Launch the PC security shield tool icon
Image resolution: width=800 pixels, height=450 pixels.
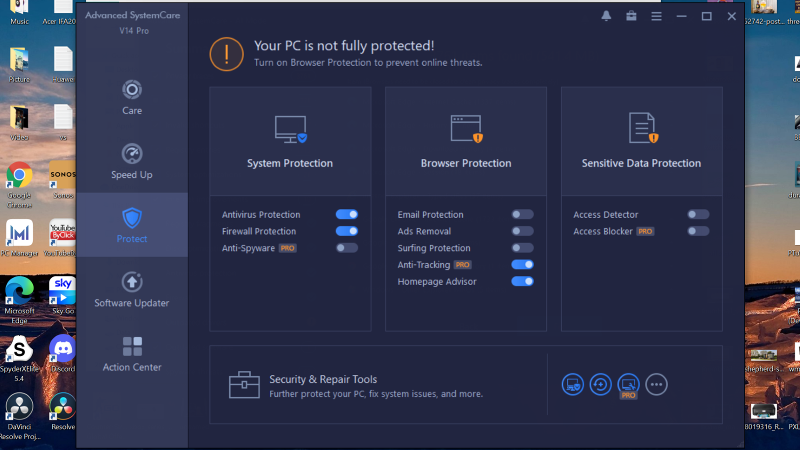point(572,384)
